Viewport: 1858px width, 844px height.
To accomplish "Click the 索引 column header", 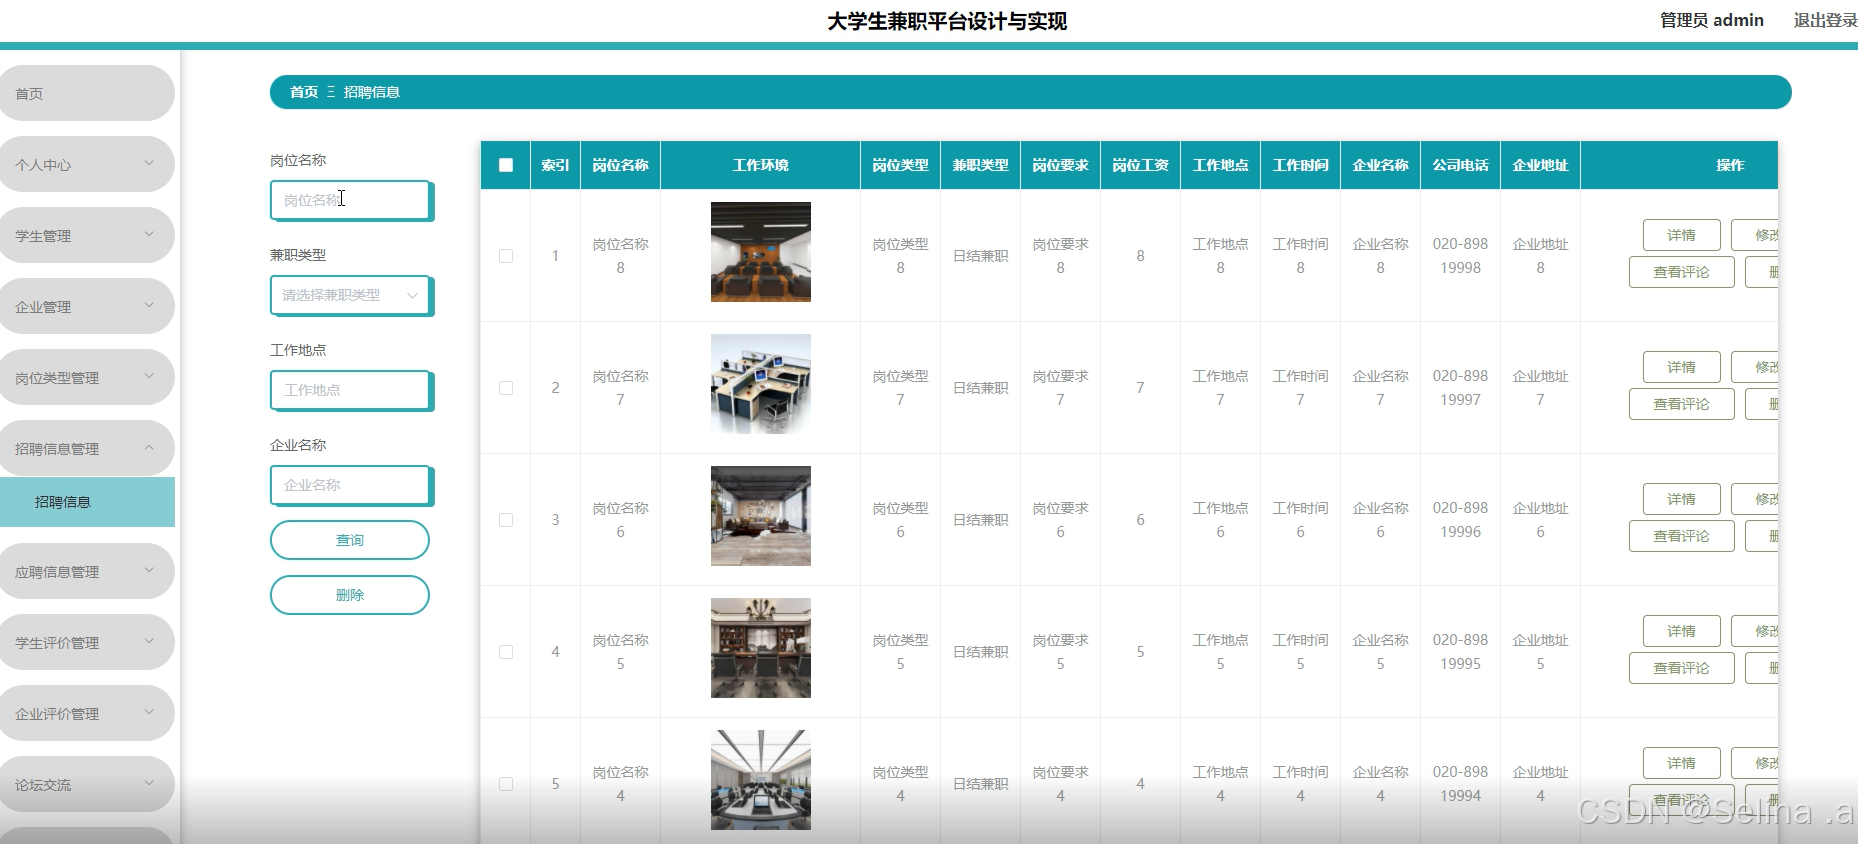I will coord(555,165).
